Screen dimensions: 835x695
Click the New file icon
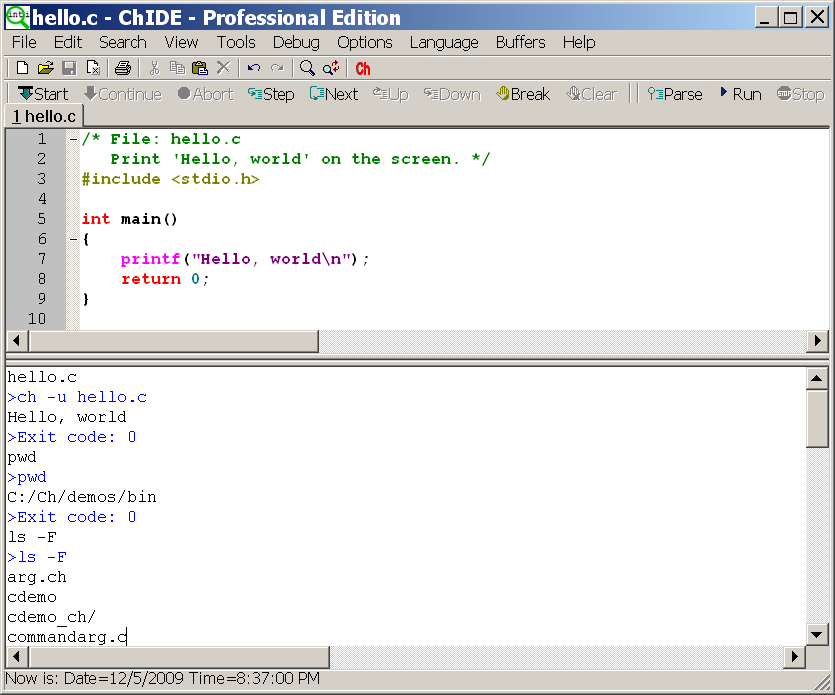[22, 68]
